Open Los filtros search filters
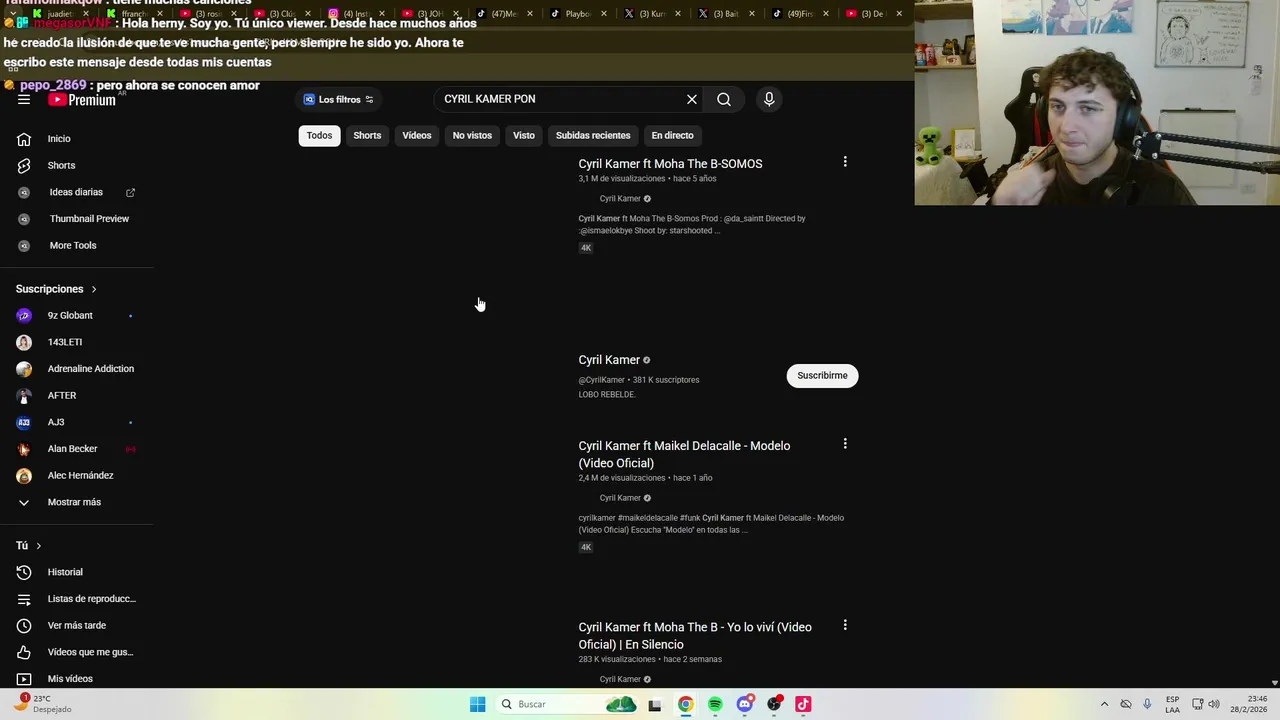This screenshot has height=720, width=1280. click(x=339, y=99)
